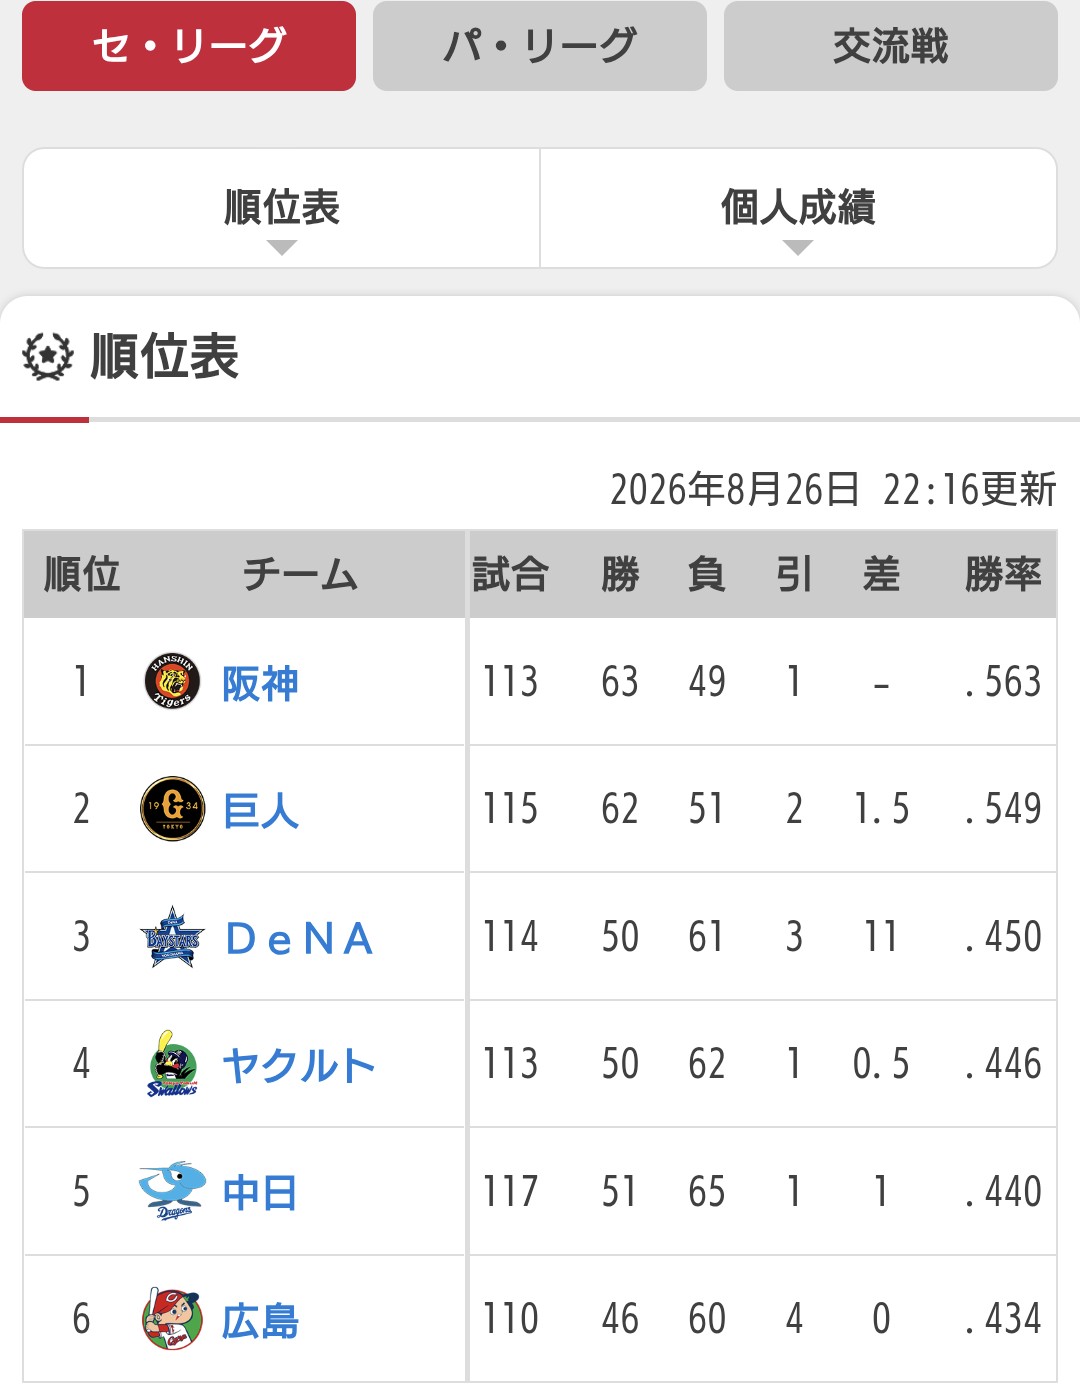Click the DeNA BayStars star logo
Image resolution: width=1080 pixels, height=1392 pixels.
172,937
